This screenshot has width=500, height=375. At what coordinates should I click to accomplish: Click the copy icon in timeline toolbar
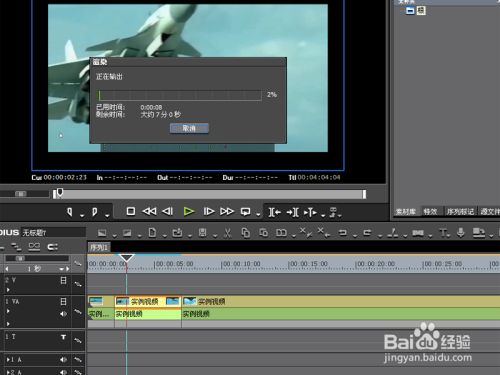pos(246,233)
